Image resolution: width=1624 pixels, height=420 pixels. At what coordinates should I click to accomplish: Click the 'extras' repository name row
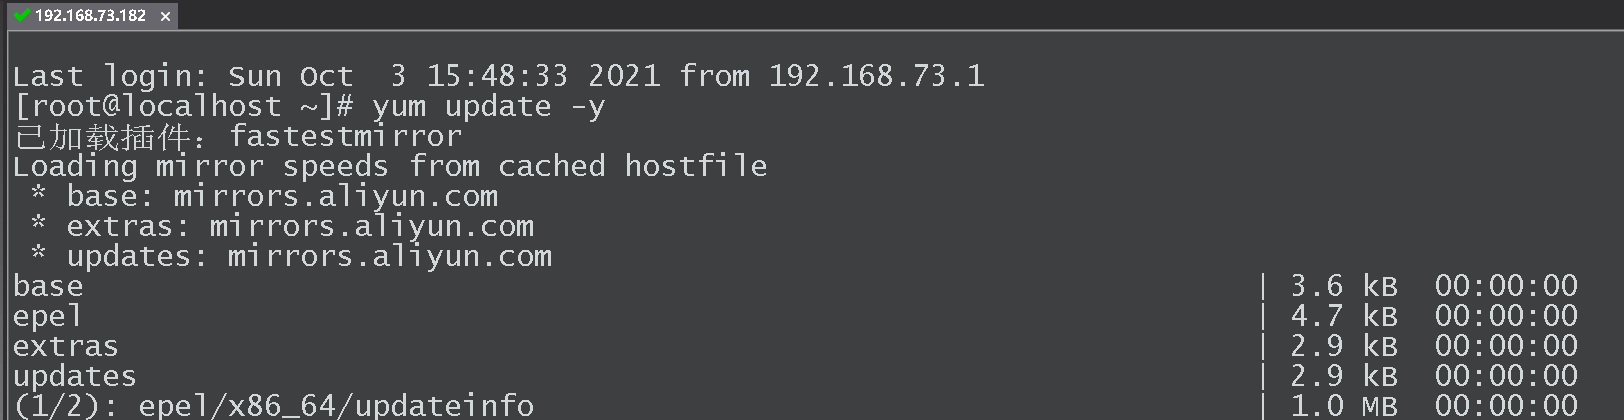(66, 347)
